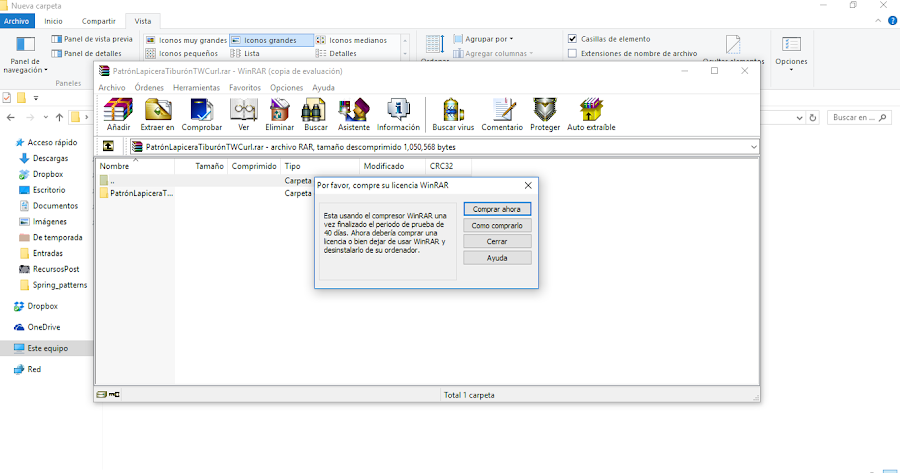
Task: Click the Buscar virus scan icon
Action: 453,114
